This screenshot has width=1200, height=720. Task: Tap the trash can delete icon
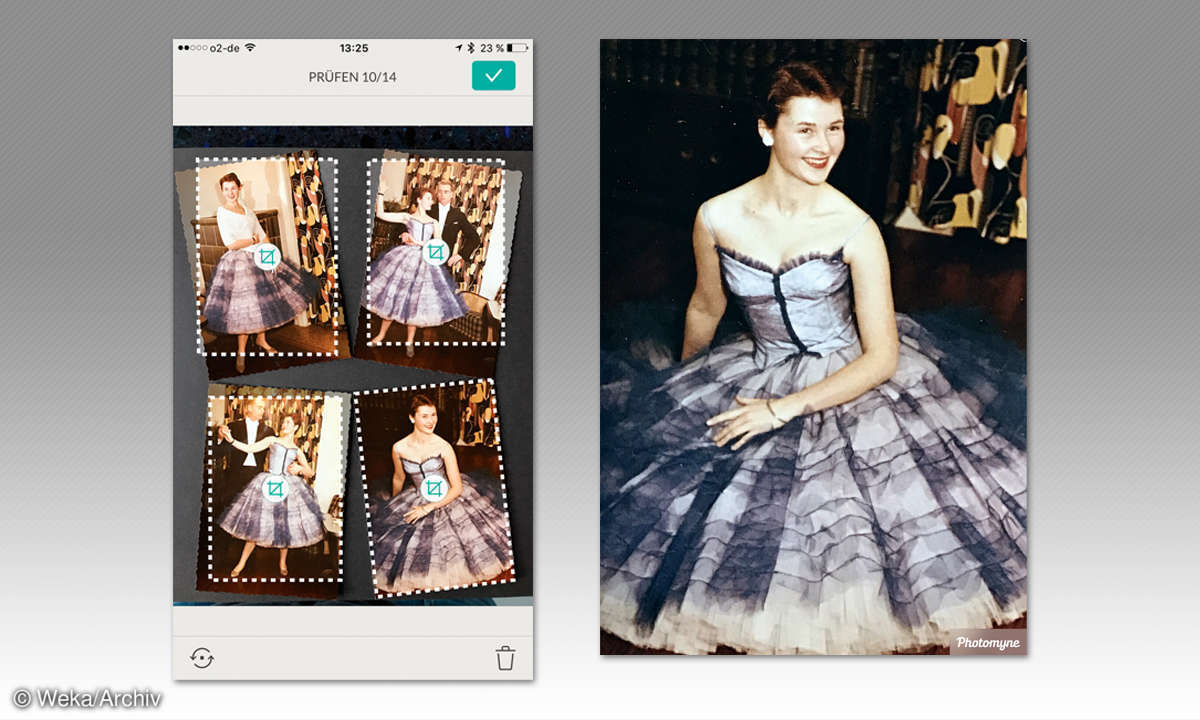pyautogui.click(x=505, y=658)
